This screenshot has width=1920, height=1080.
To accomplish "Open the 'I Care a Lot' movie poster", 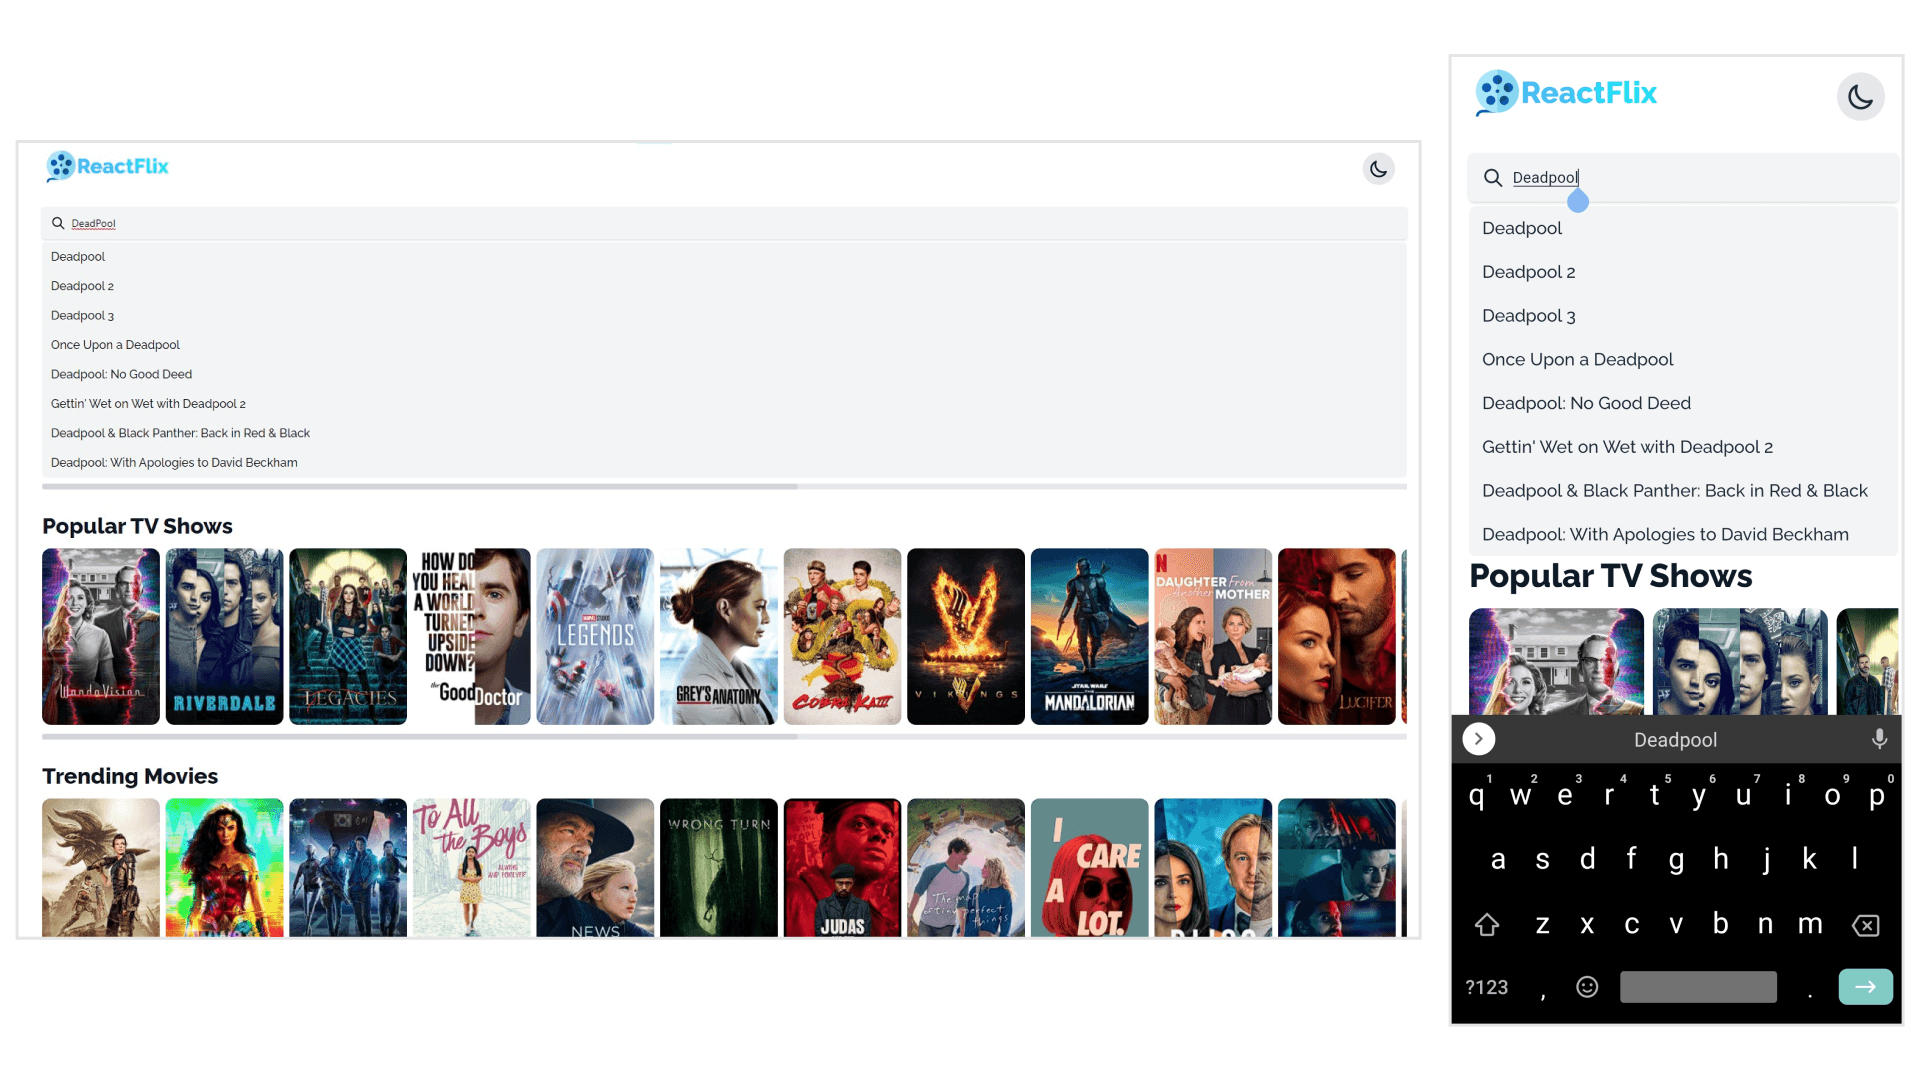I will tap(1090, 867).
